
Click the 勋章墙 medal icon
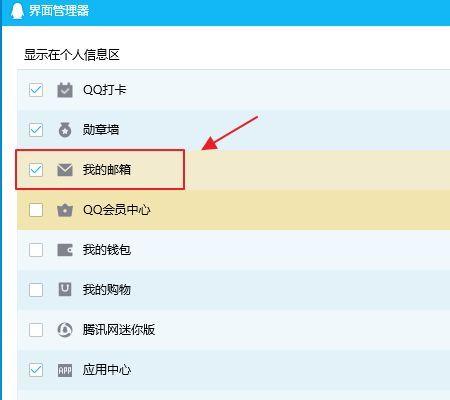click(x=65, y=130)
